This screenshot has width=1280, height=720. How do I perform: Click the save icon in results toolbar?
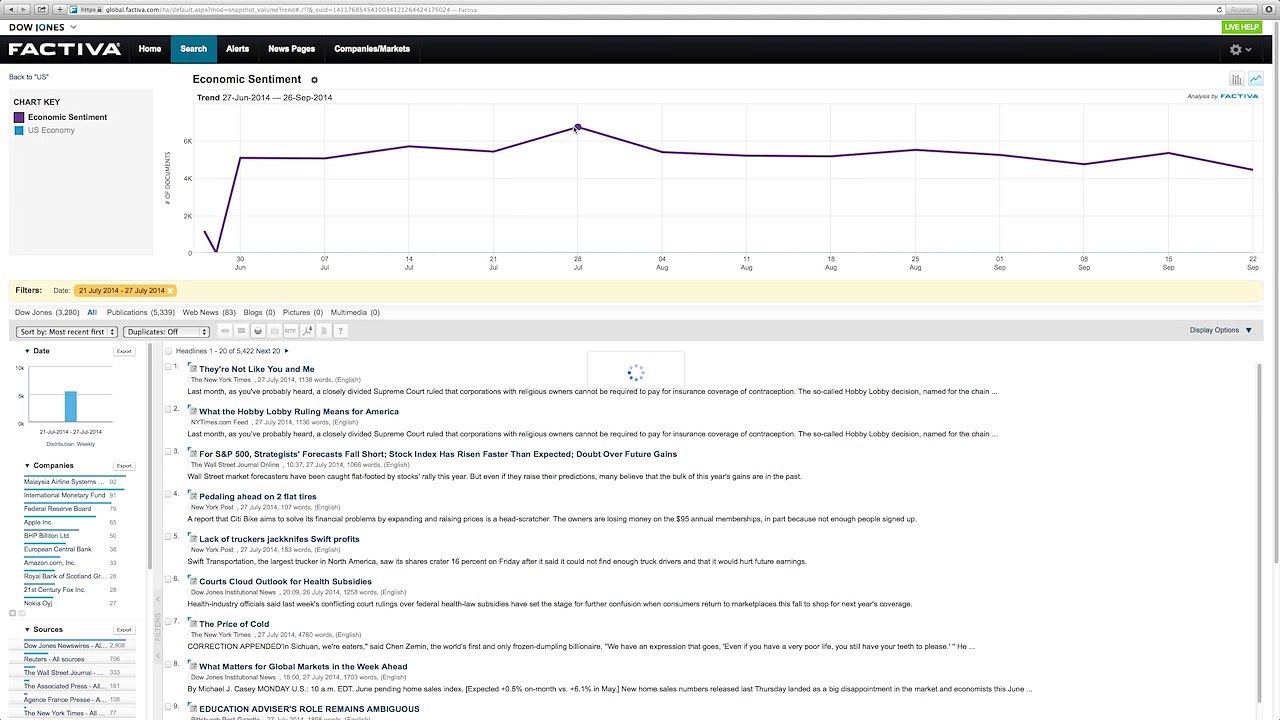pyautogui.click(x=274, y=331)
